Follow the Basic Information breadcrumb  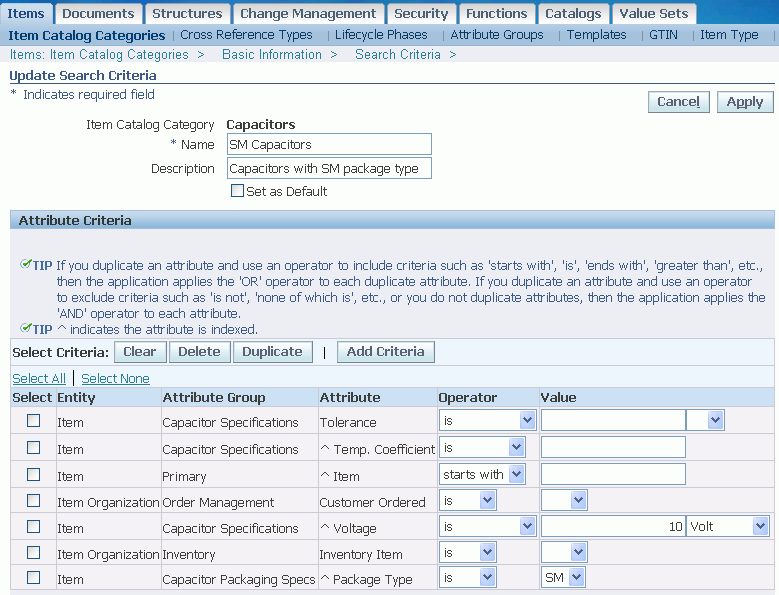point(272,54)
